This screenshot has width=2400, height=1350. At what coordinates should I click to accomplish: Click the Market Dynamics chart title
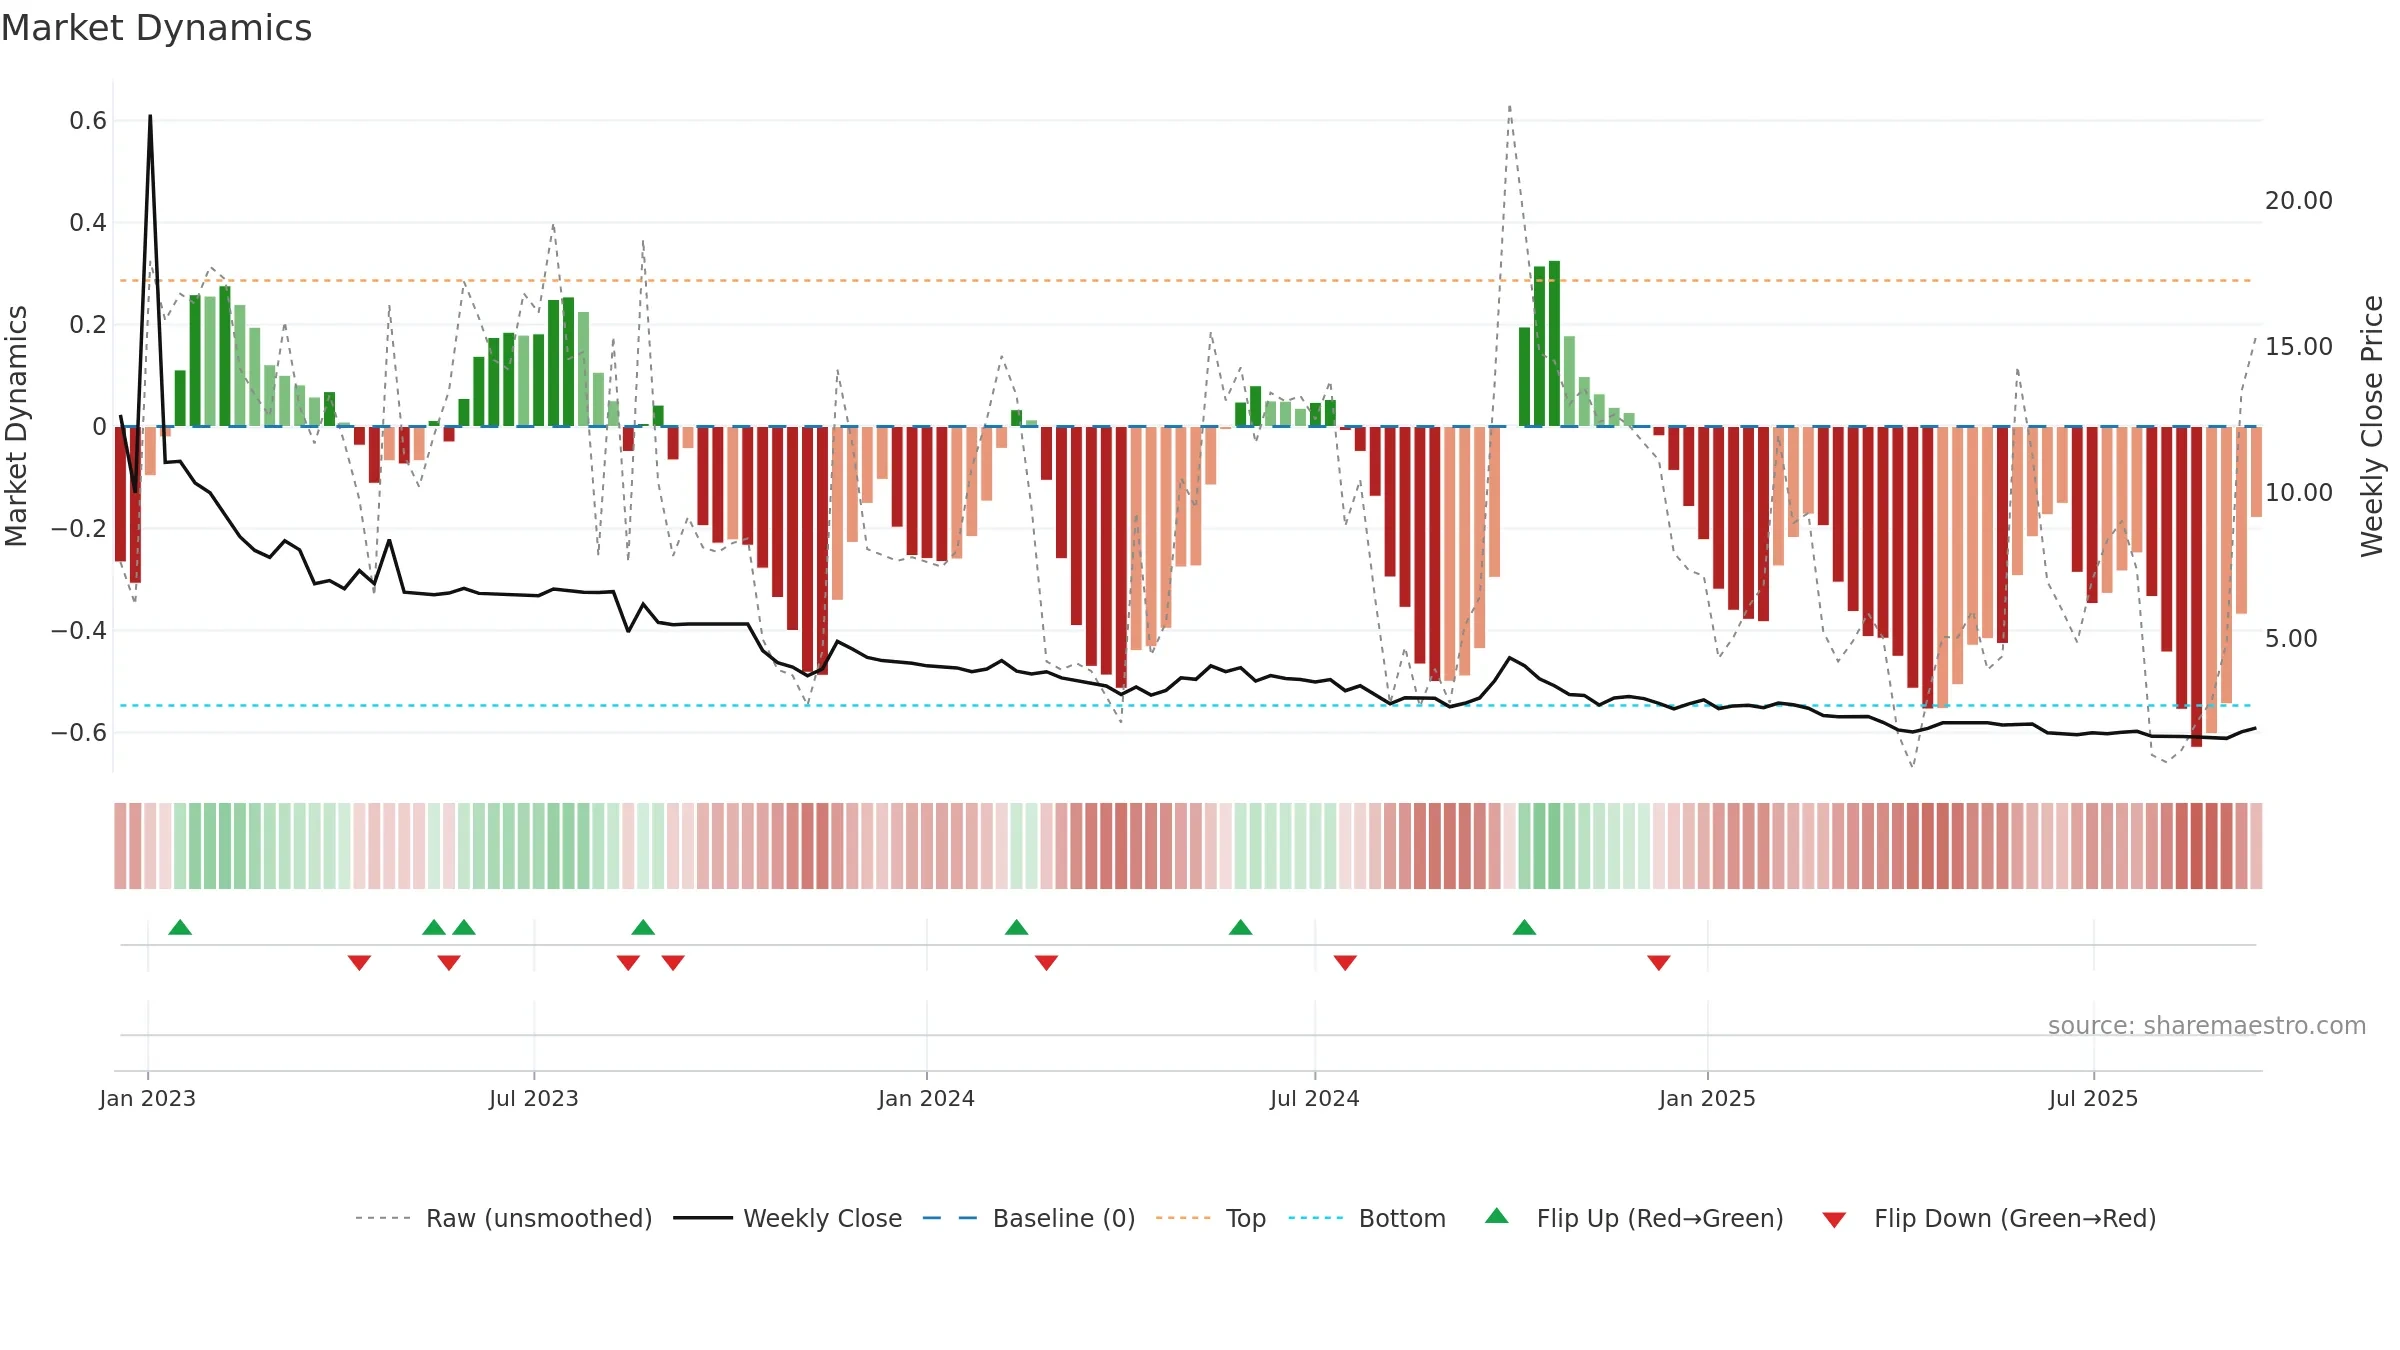tap(156, 28)
